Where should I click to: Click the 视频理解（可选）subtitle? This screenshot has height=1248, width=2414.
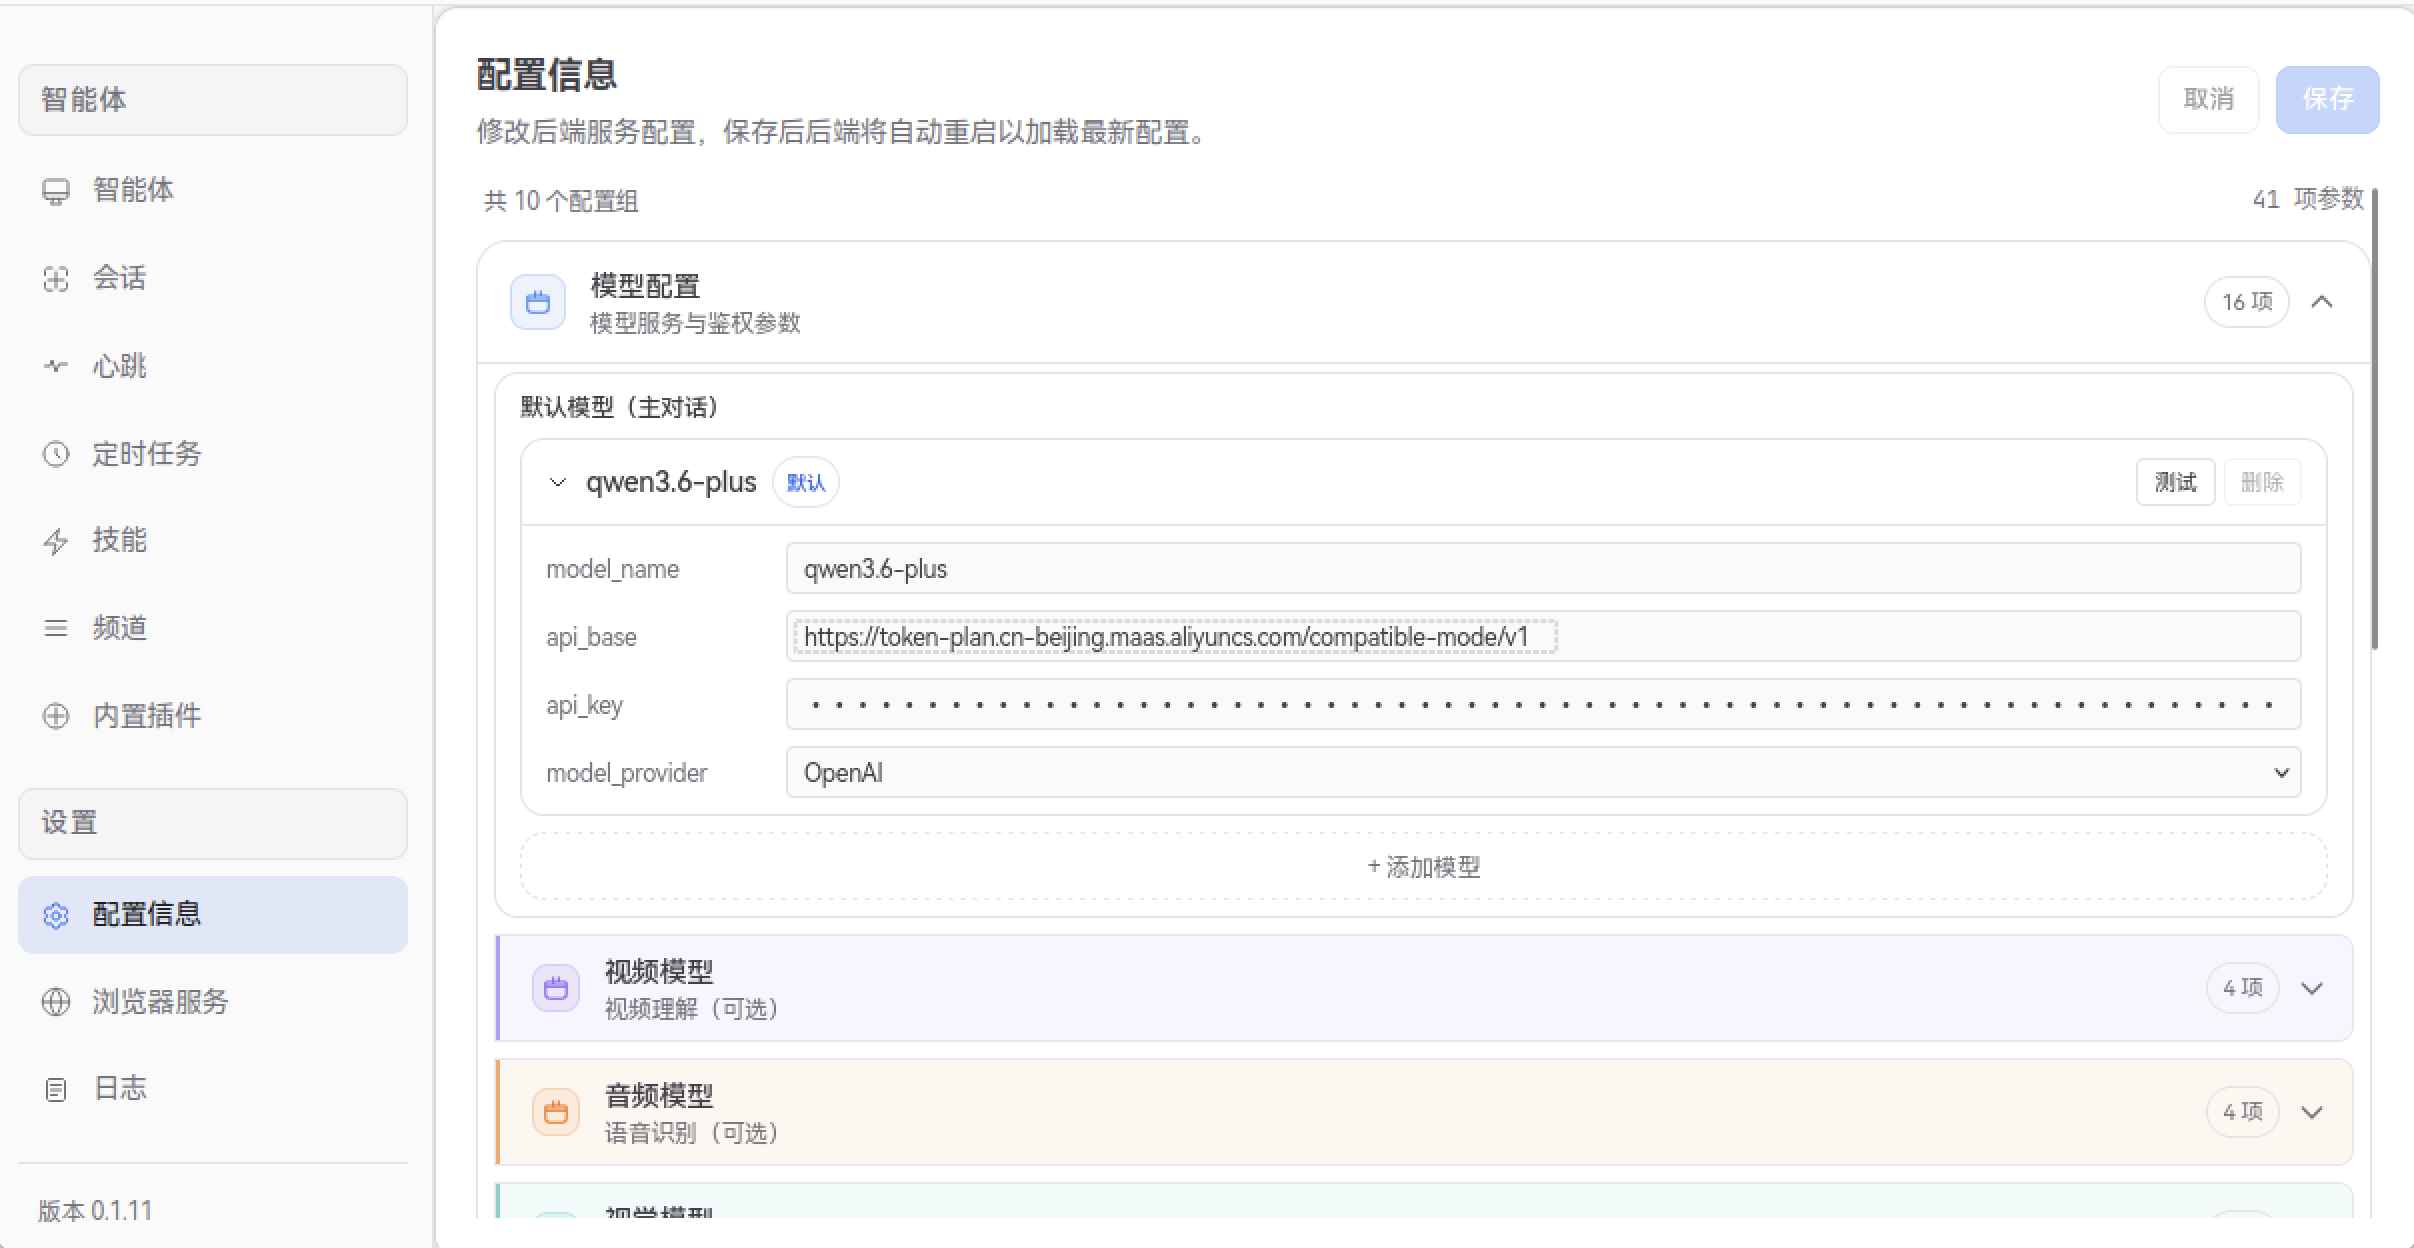pos(692,1009)
